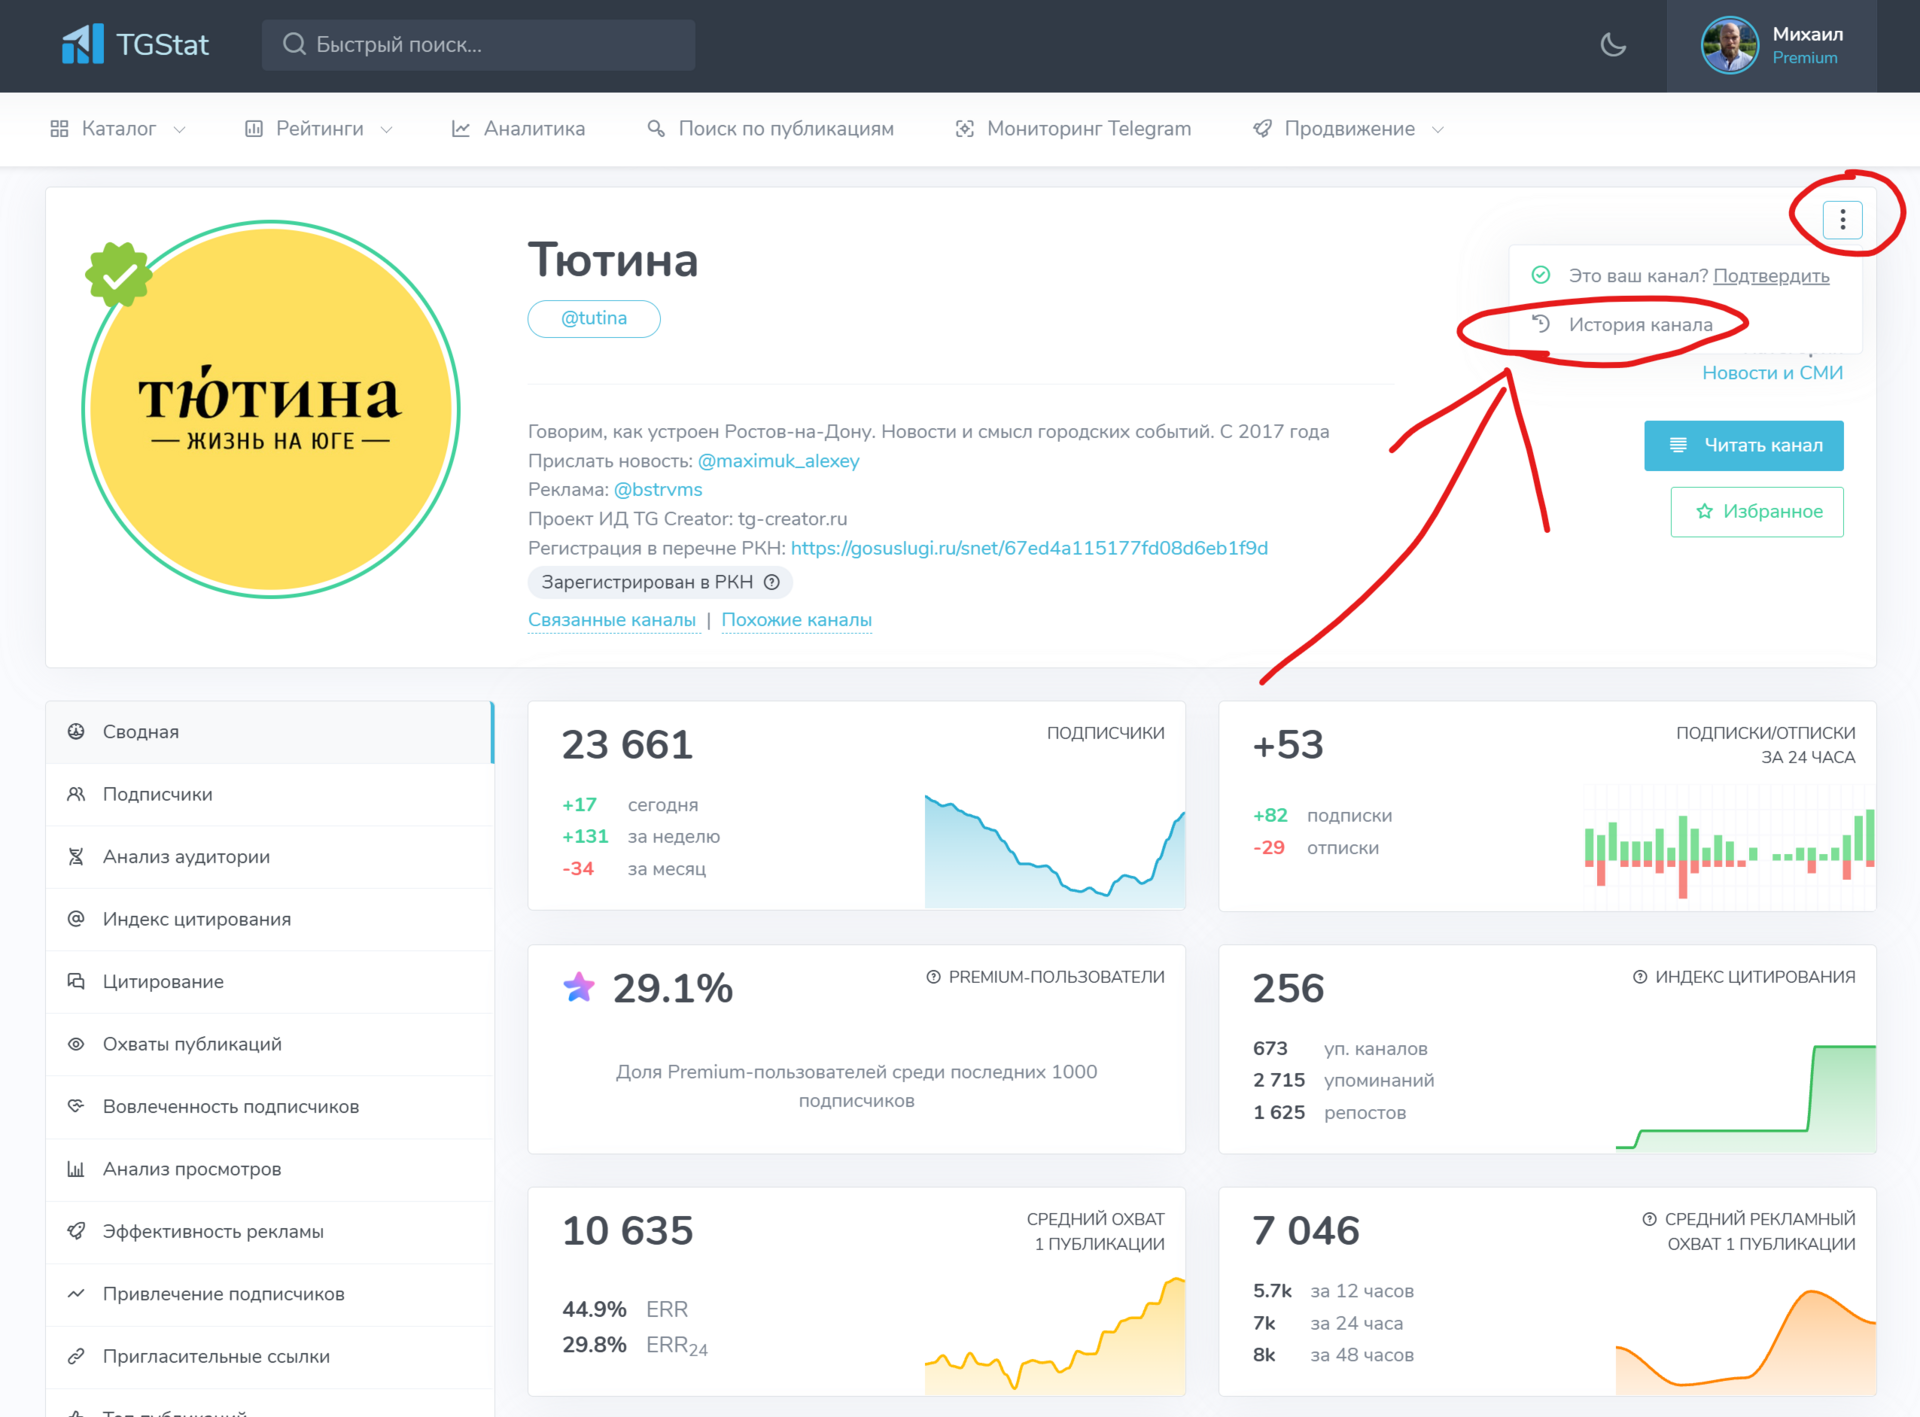Click the Подтвердить channel link
The height and width of the screenshot is (1417, 1920).
click(x=1770, y=275)
